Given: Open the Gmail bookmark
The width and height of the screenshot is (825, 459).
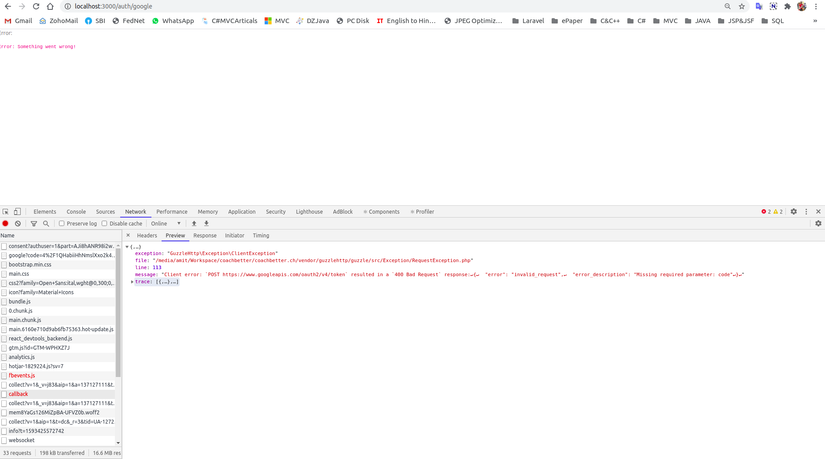Looking at the screenshot, I should pyautogui.click(x=18, y=21).
